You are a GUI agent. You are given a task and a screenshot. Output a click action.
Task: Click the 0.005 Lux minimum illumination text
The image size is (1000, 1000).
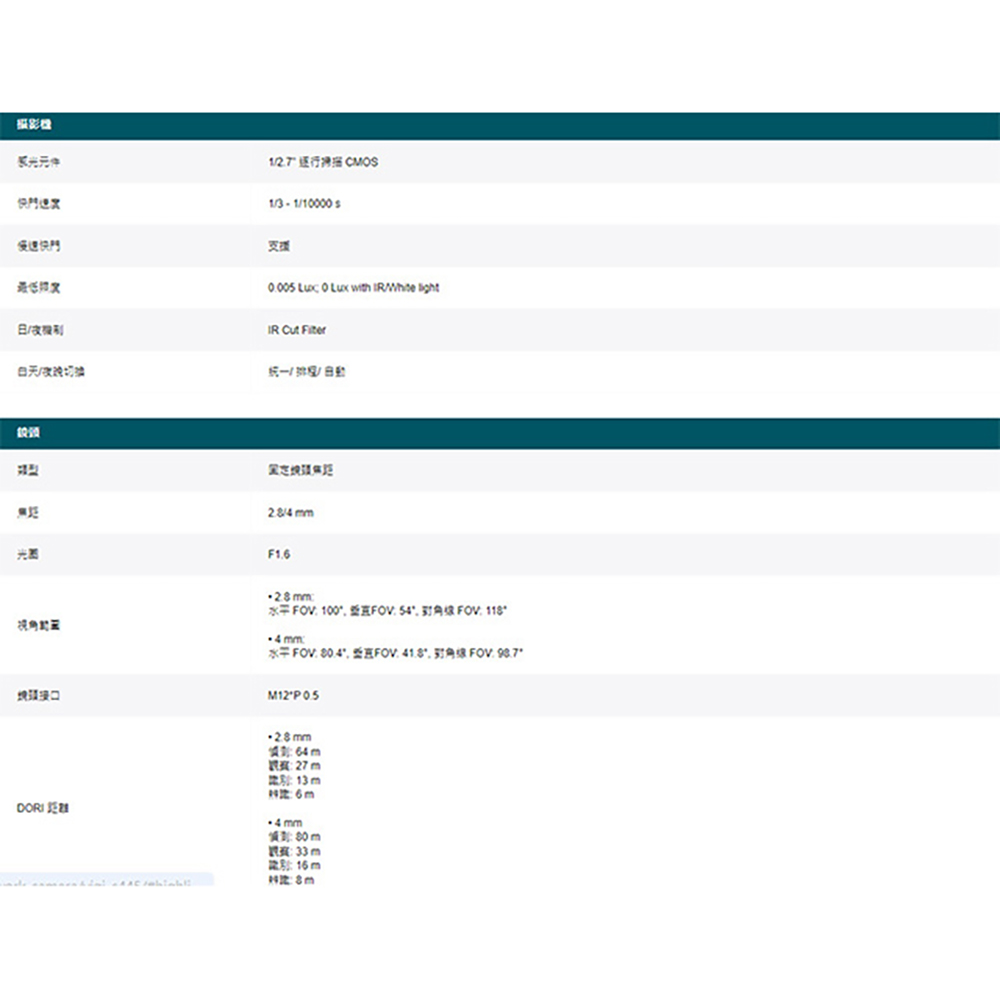[x=353, y=288]
